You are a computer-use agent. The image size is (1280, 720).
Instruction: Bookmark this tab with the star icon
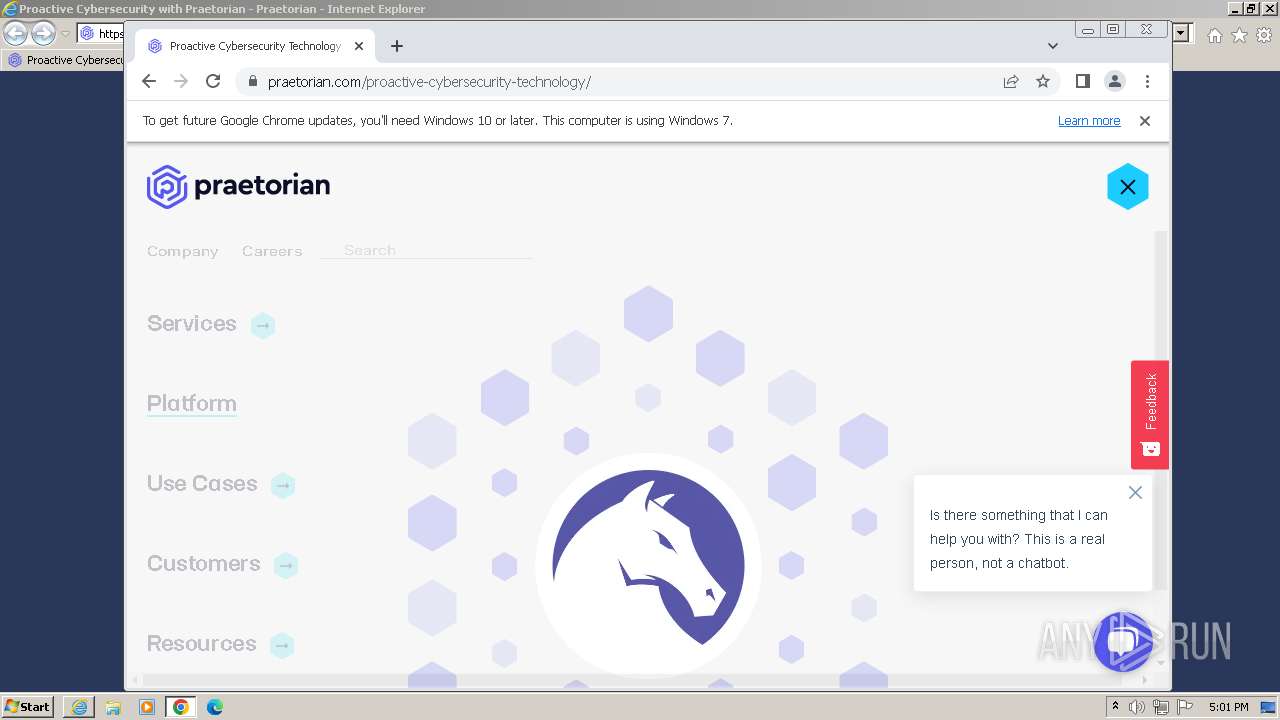click(x=1043, y=82)
